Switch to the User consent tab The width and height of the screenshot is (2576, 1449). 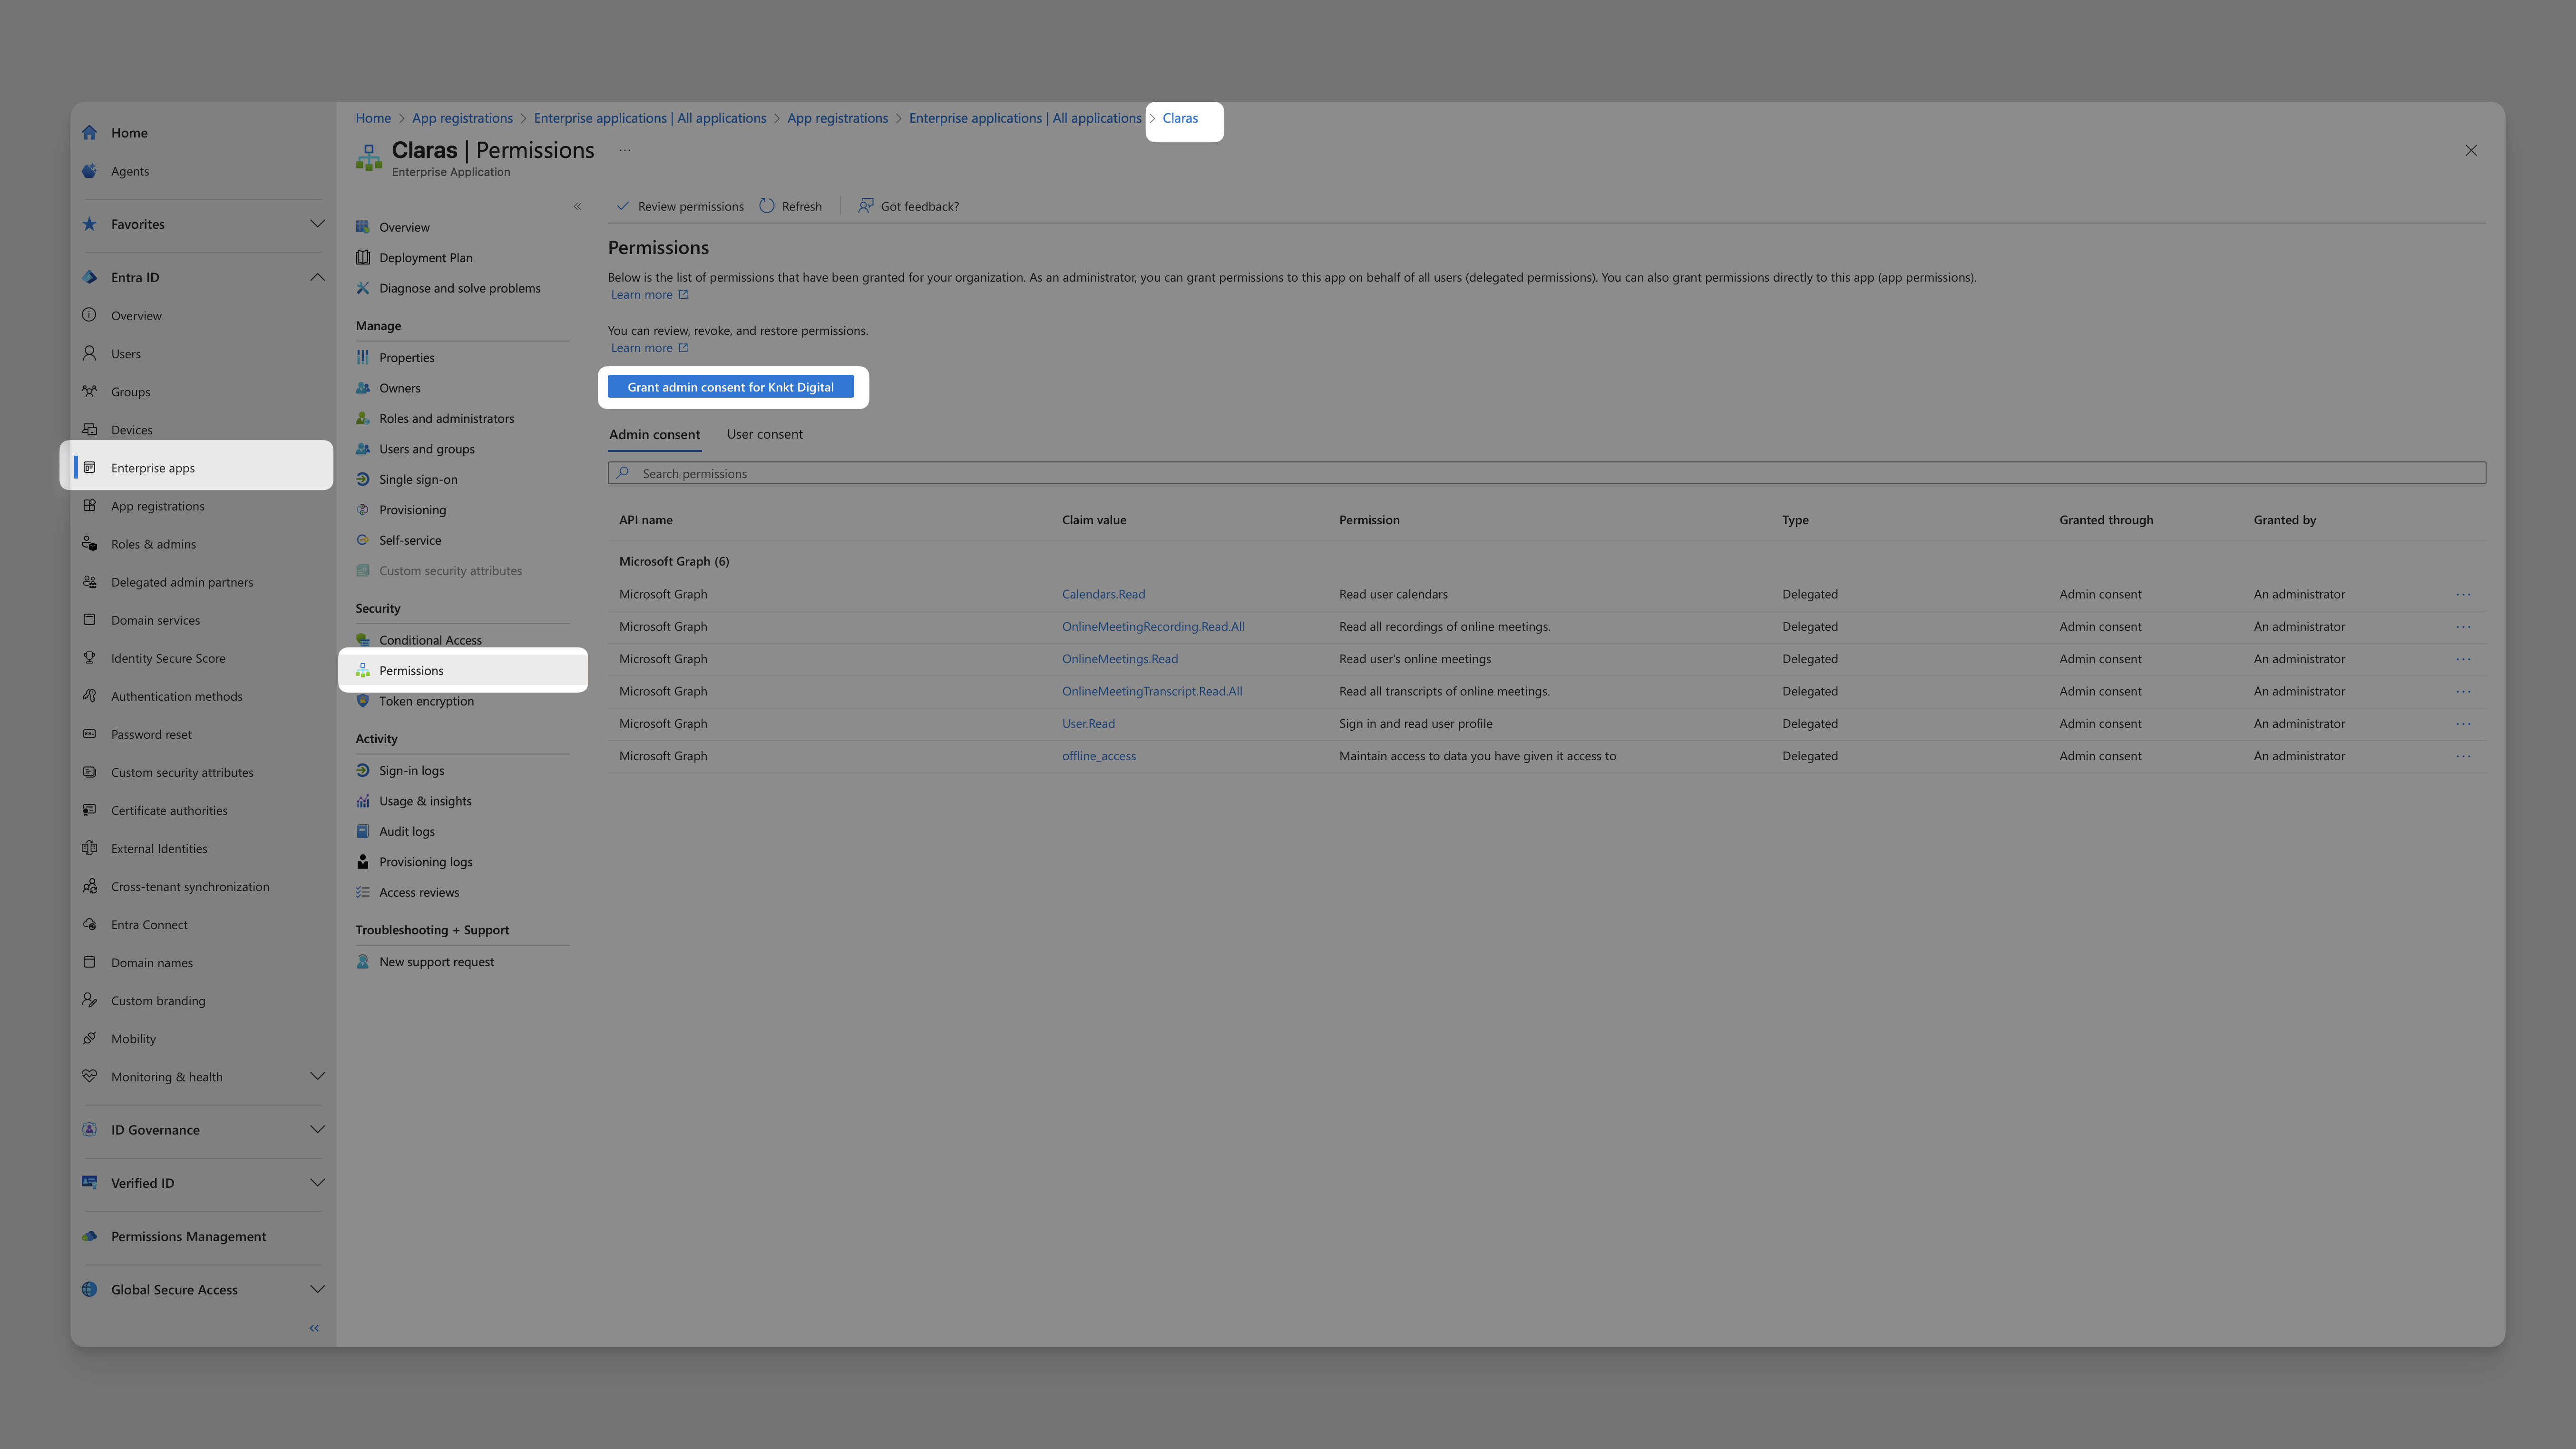(x=764, y=434)
